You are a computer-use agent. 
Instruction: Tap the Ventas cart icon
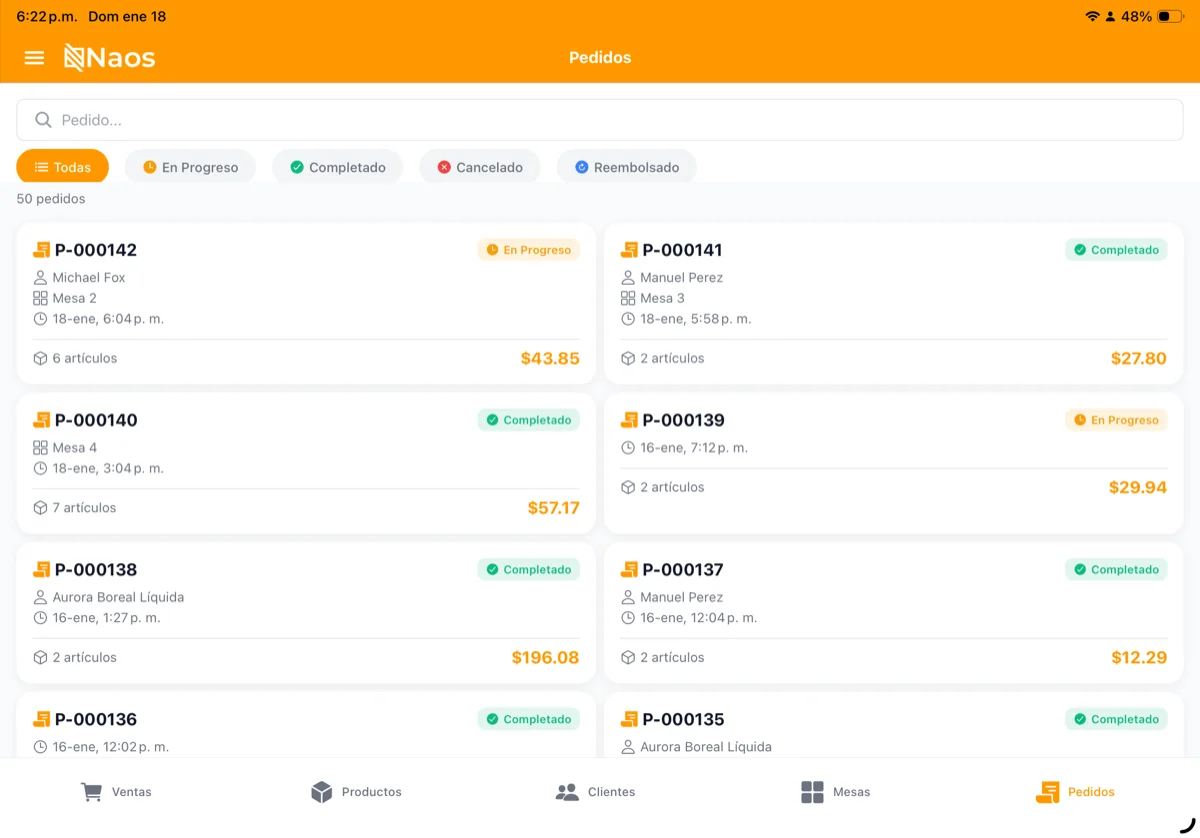pyautogui.click(x=91, y=792)
